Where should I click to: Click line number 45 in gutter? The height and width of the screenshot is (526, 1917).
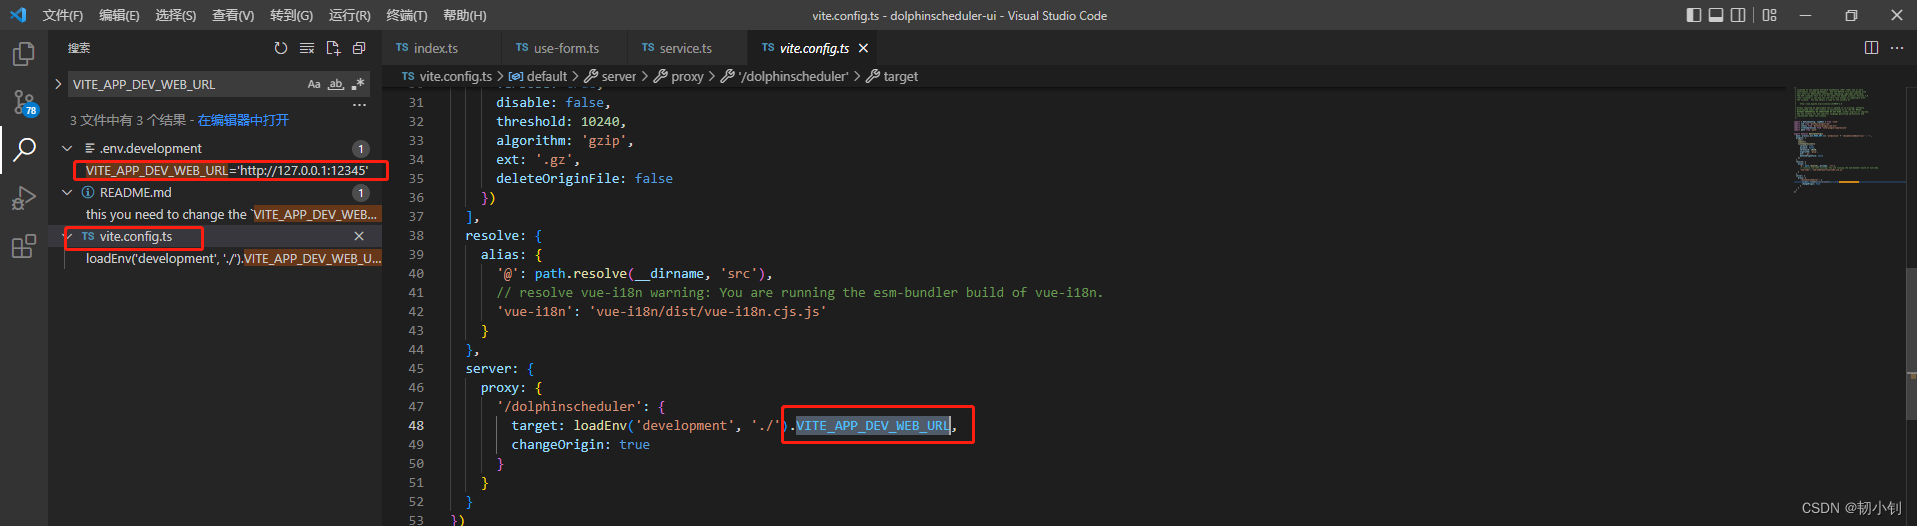[x=416, y=368]
